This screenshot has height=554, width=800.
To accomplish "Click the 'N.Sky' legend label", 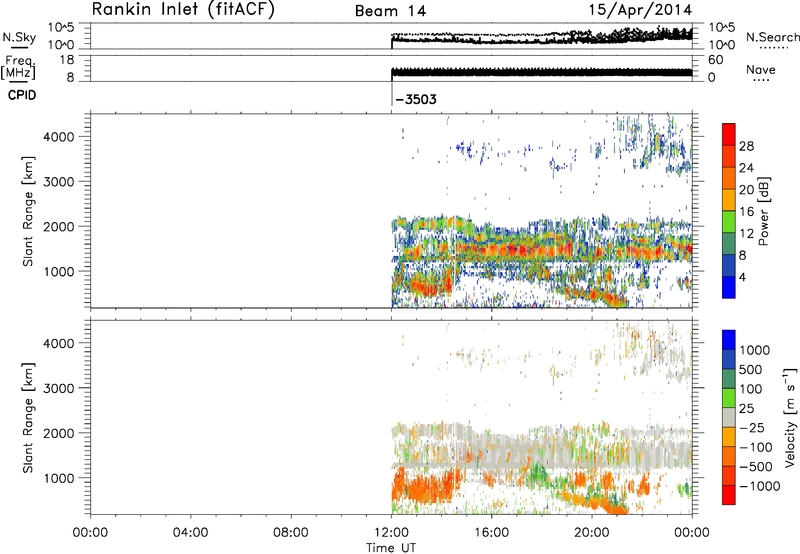I will click(19, 37).
